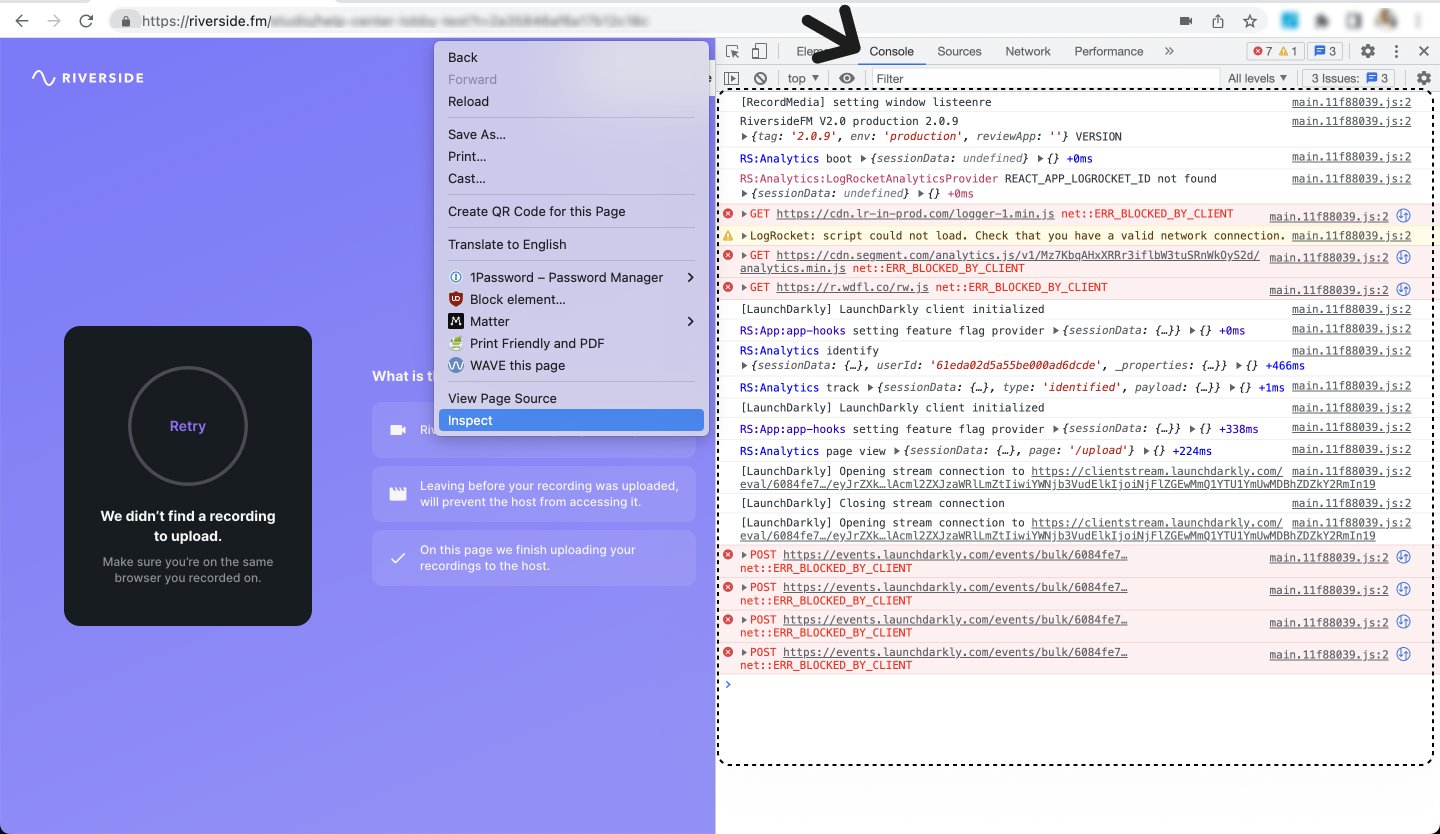
Task: Bookmark page with the star icon
Action: (1250, 21)
